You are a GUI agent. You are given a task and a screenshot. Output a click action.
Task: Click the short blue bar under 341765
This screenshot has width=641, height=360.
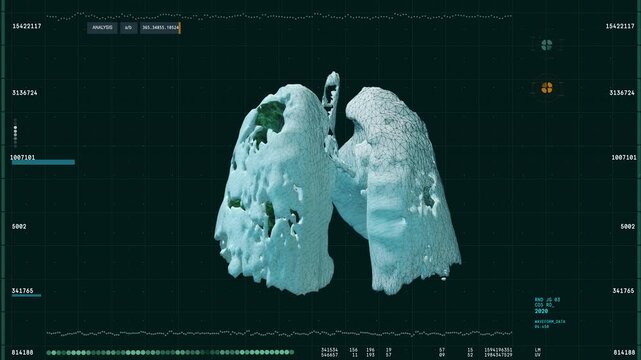pyautogui.click(x=27, y=295)
